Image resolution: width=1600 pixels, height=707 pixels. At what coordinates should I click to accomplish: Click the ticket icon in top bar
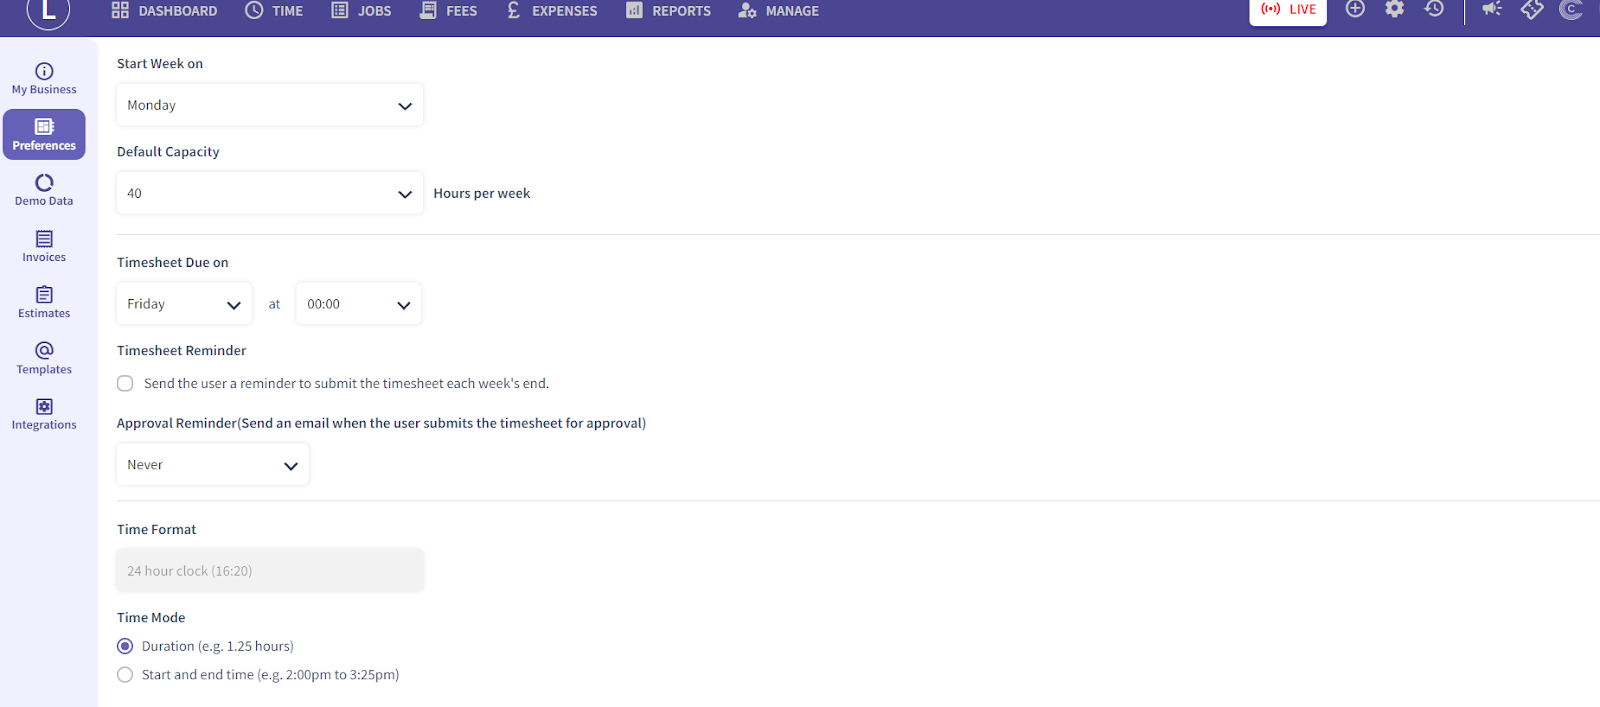(1532, 10)
